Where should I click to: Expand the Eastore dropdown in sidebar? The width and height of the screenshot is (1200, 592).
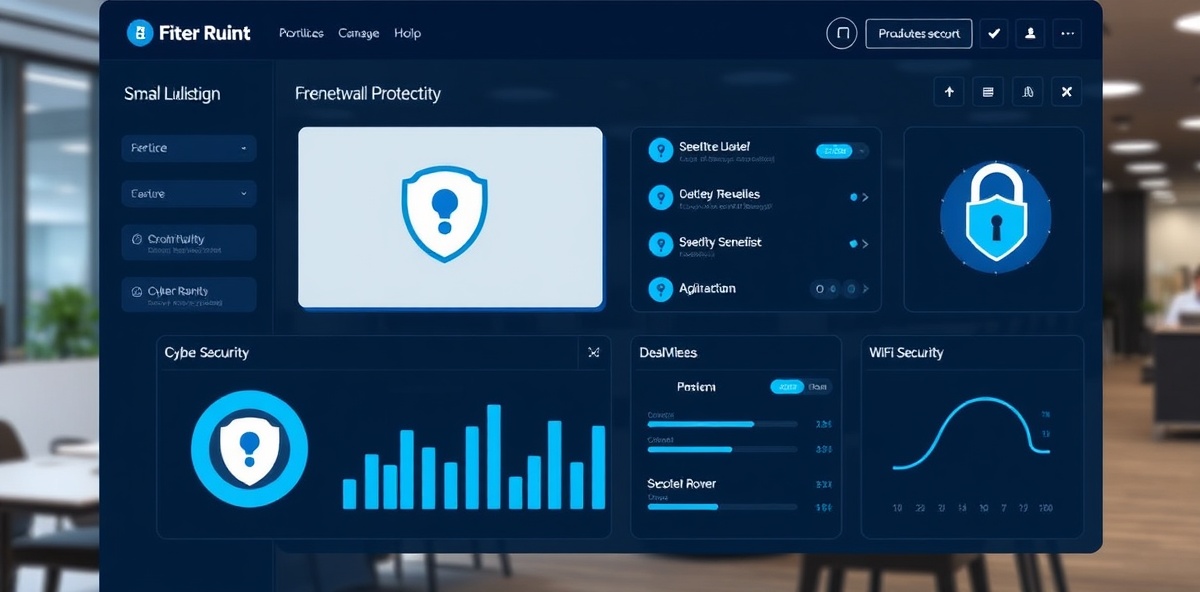click(x=189, y=194)
